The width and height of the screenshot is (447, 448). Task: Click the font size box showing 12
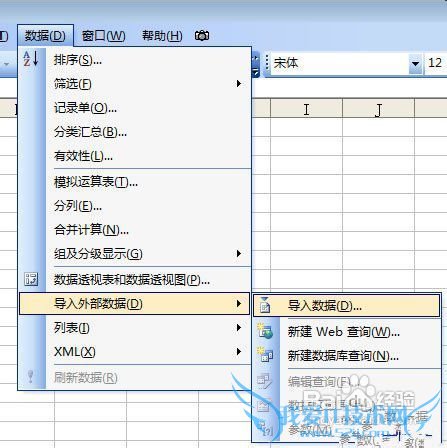(435, 63)
